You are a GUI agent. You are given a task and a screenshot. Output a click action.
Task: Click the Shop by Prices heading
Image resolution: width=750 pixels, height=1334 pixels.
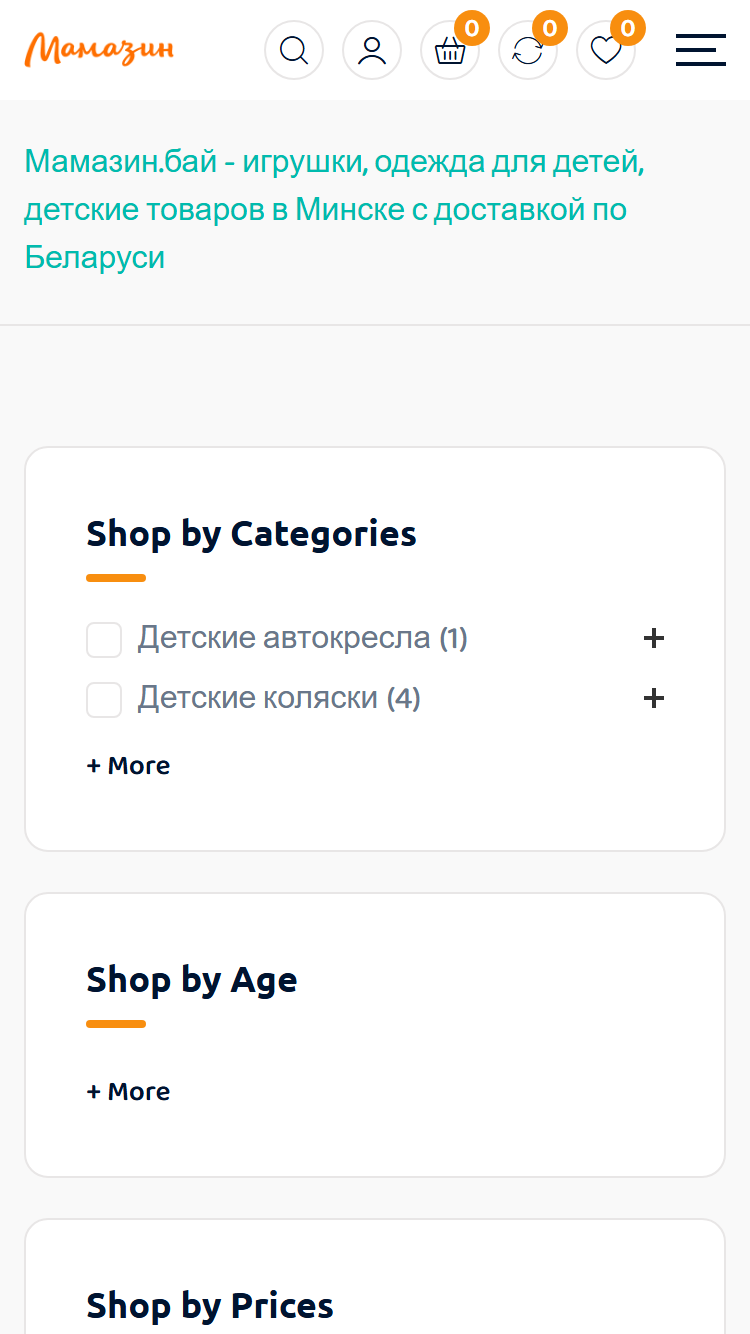(x=210, y=1306)
